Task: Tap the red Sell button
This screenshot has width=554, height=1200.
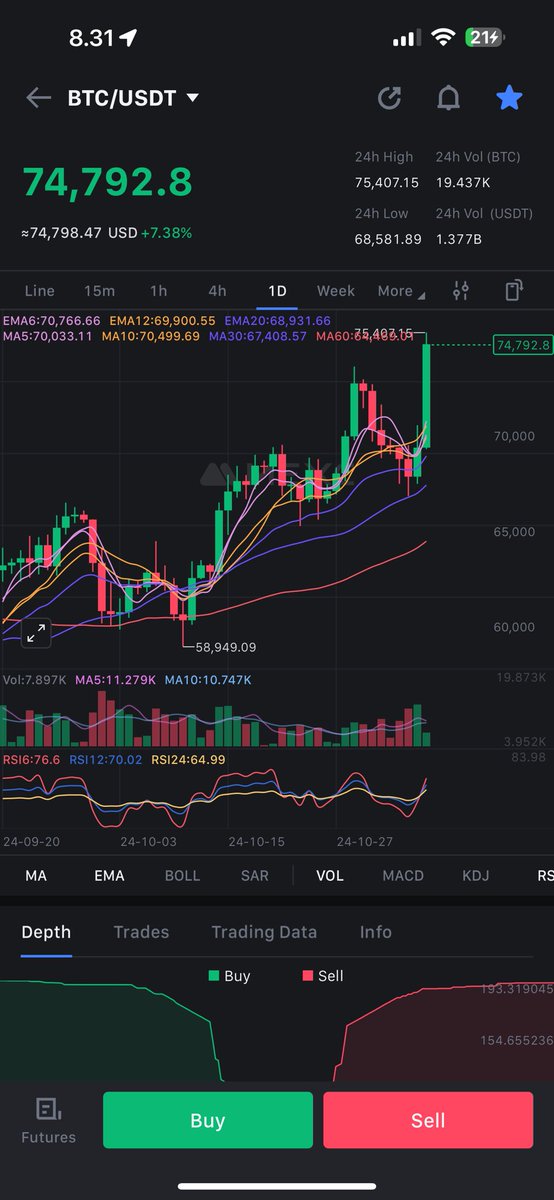Action: (x=428, y=1120)
